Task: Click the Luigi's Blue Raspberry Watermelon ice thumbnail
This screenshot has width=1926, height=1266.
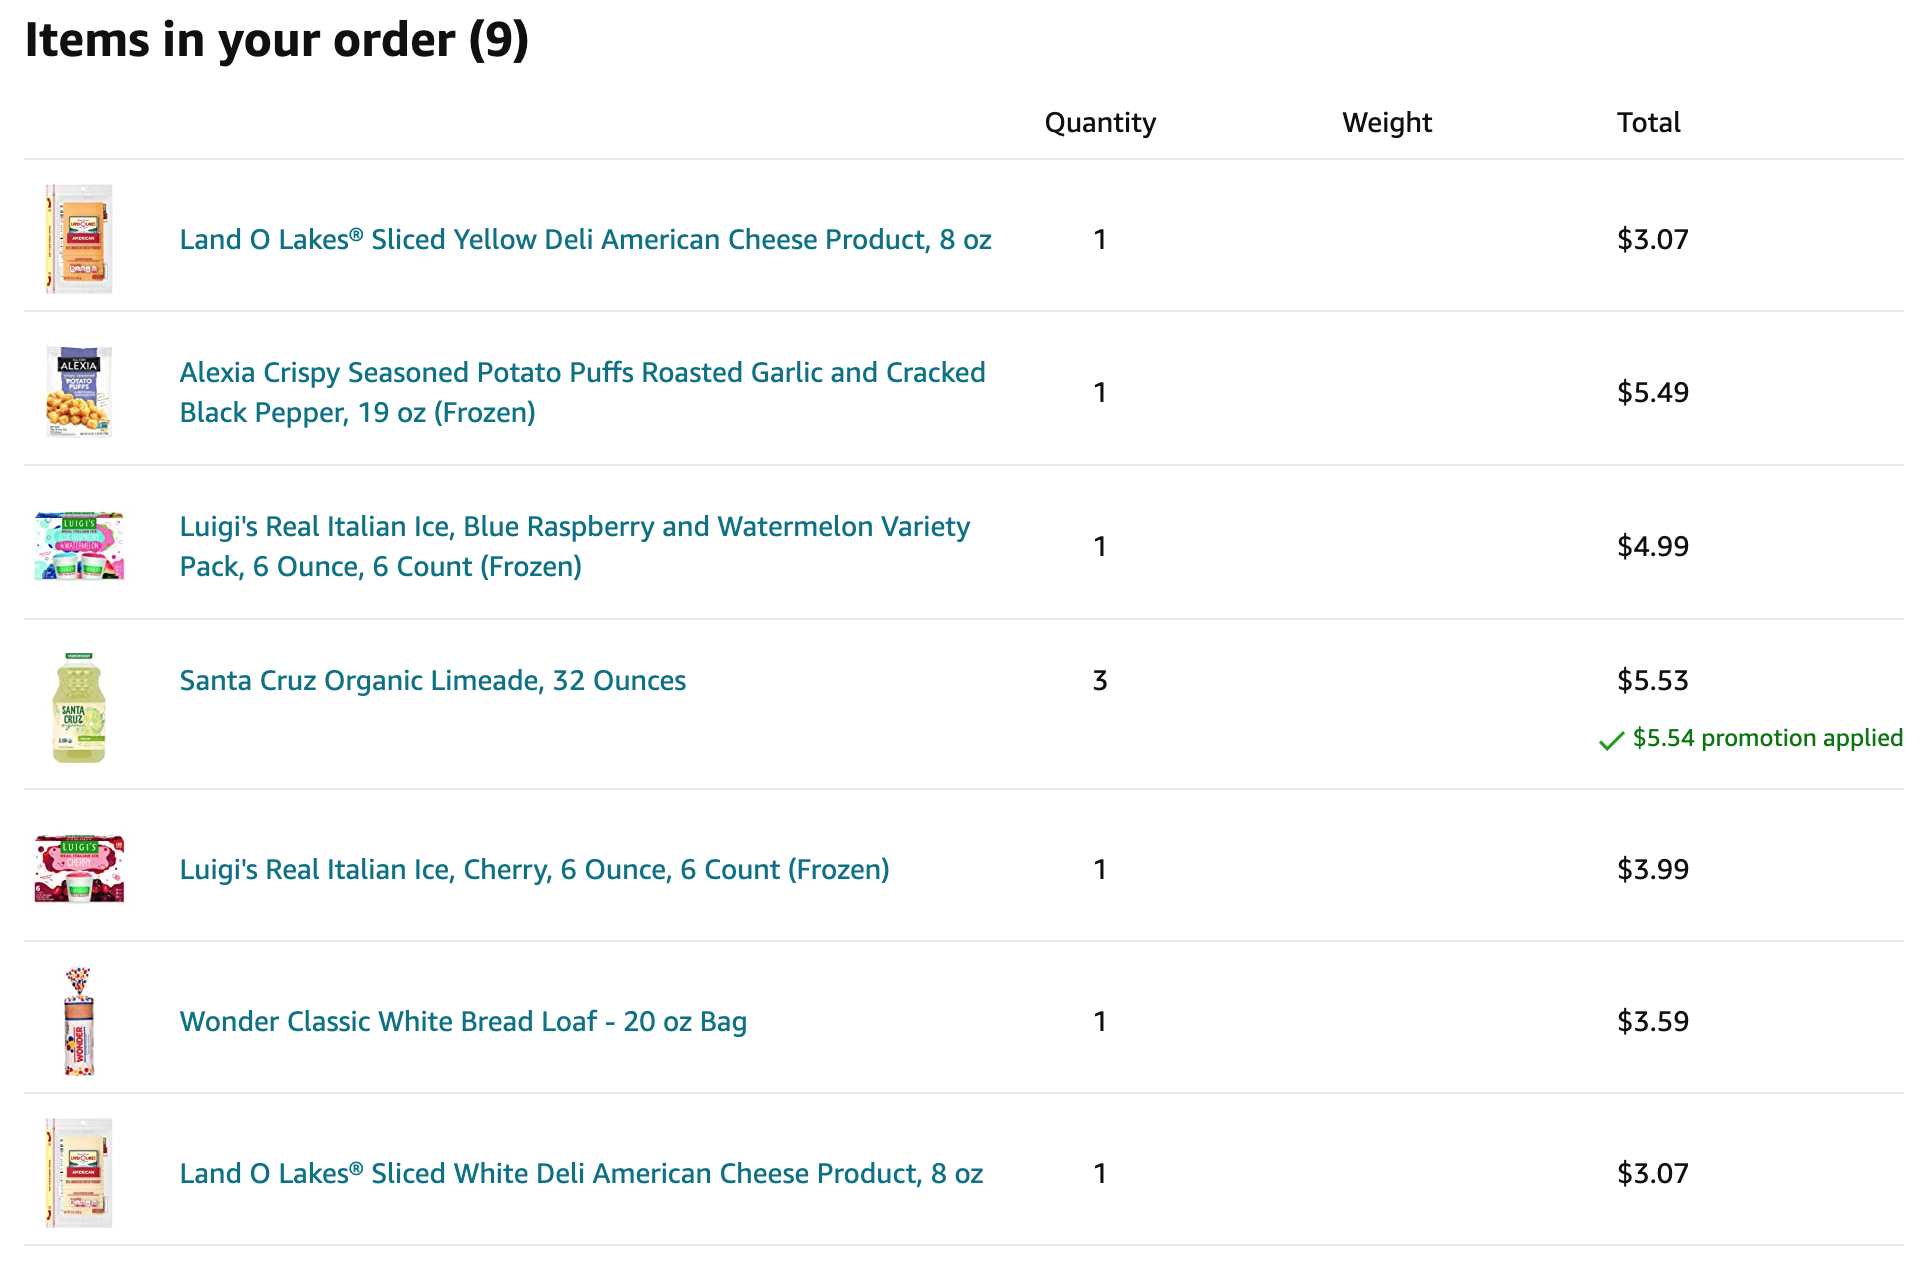Action: [79, 546]
